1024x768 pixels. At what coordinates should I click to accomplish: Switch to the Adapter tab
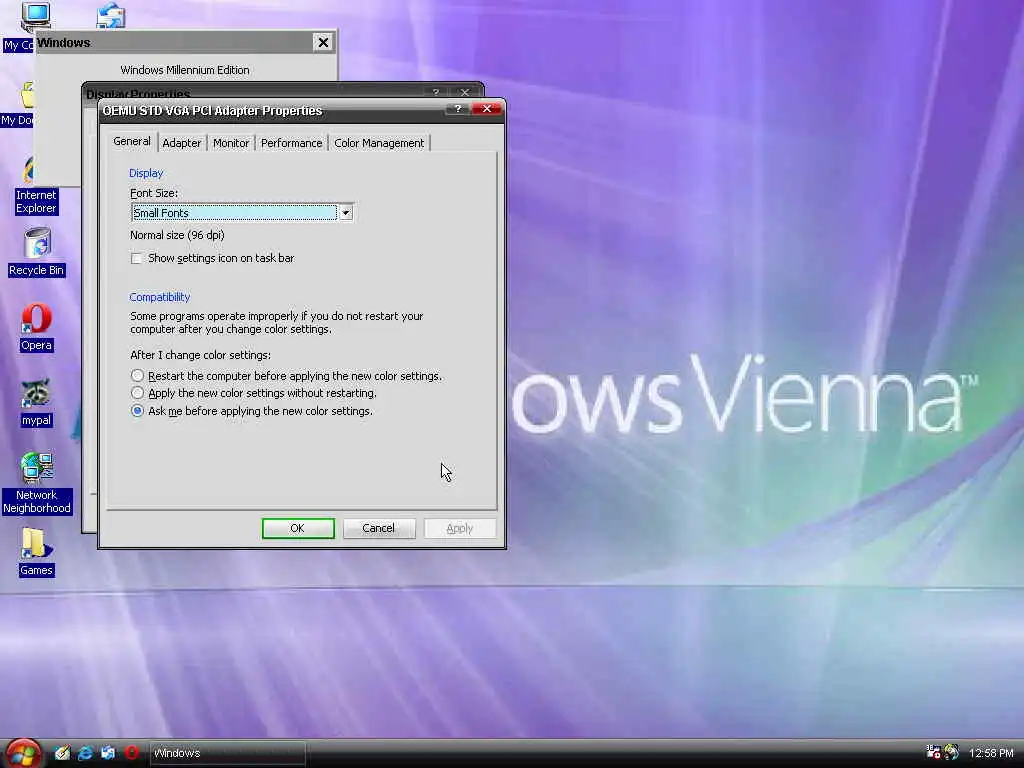point(182,143)
